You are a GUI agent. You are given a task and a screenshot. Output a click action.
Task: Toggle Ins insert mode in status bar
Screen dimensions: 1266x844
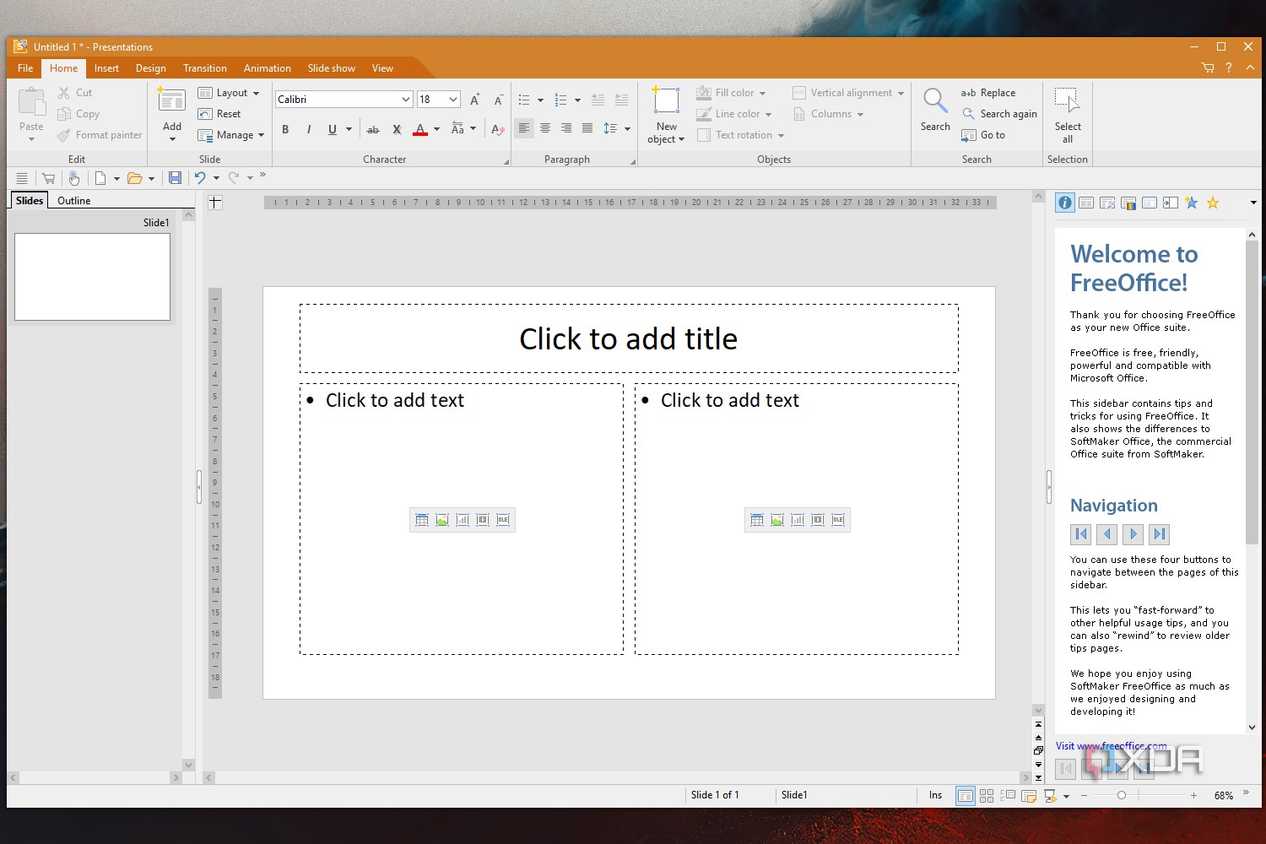[935, 795]
